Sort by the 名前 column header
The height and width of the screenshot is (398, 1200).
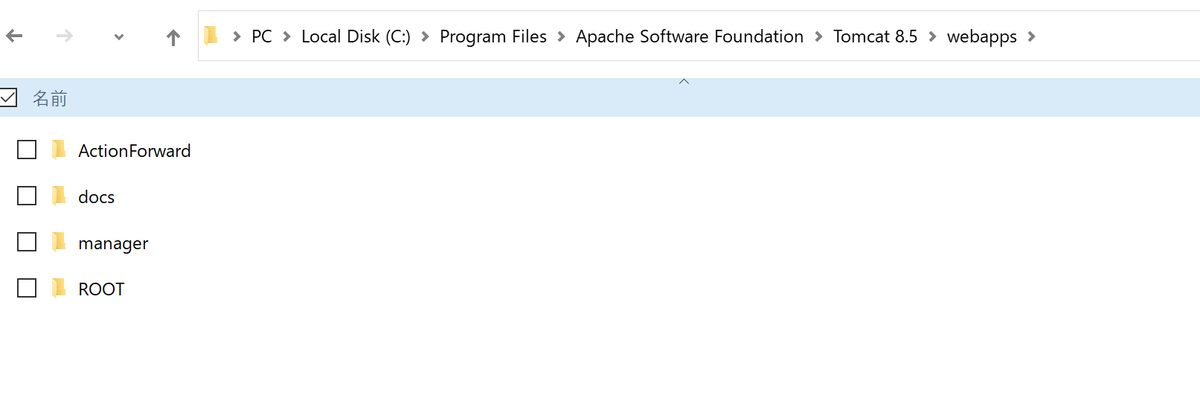pos(50,98)
